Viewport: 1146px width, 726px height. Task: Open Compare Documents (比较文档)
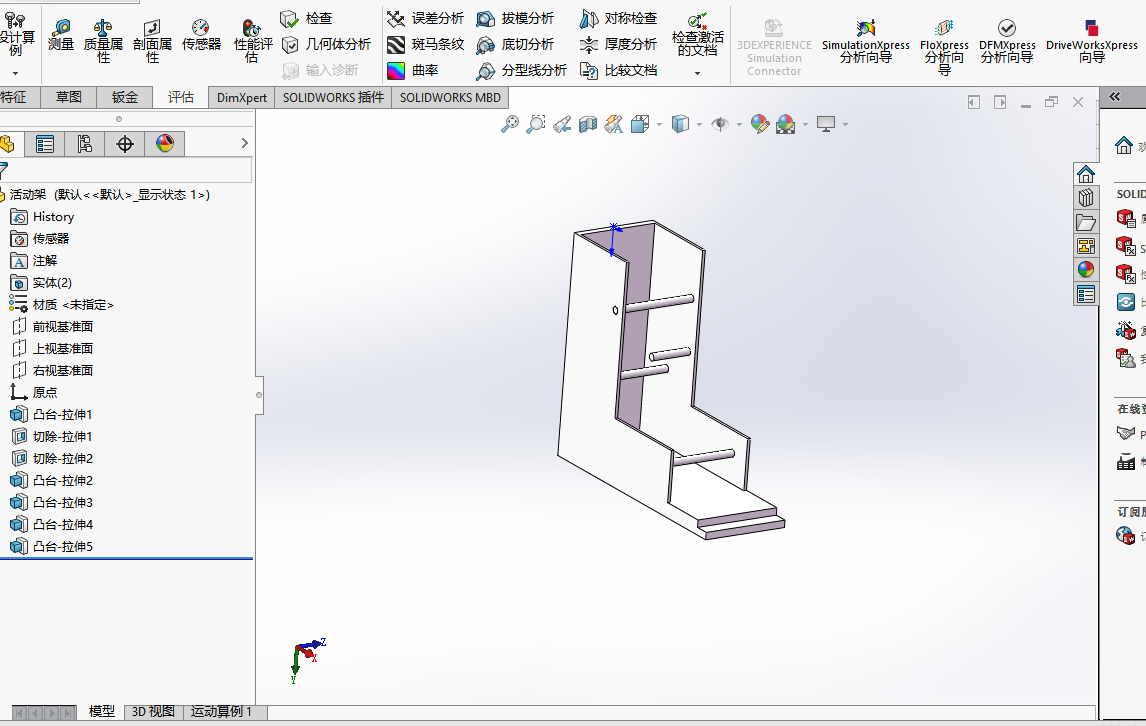coord(618,71)
